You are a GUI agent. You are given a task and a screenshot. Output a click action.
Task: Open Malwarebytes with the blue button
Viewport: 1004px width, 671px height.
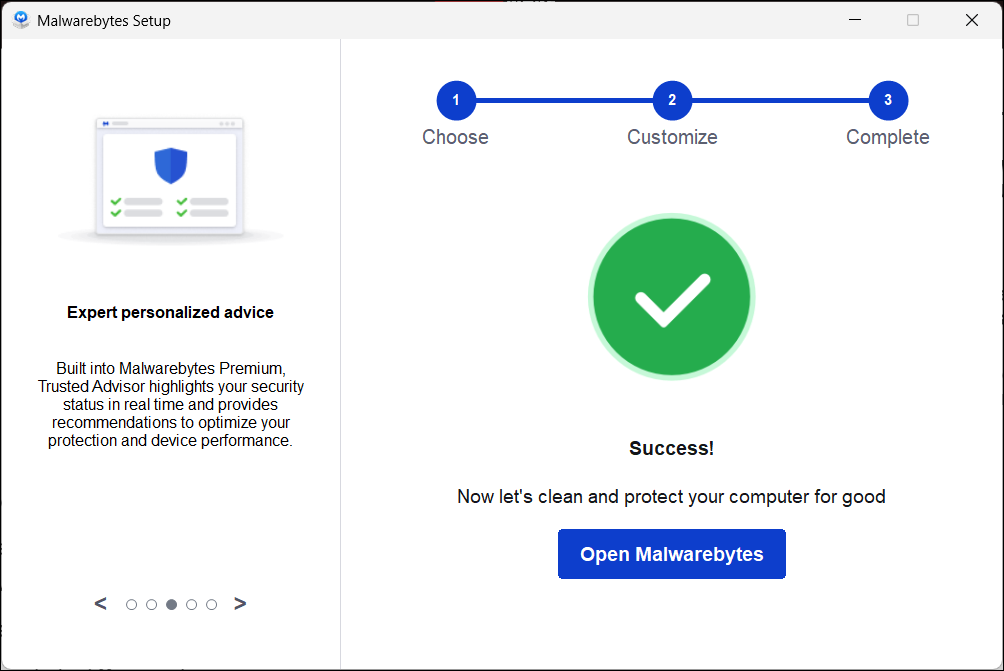click(x=672, y=554)
